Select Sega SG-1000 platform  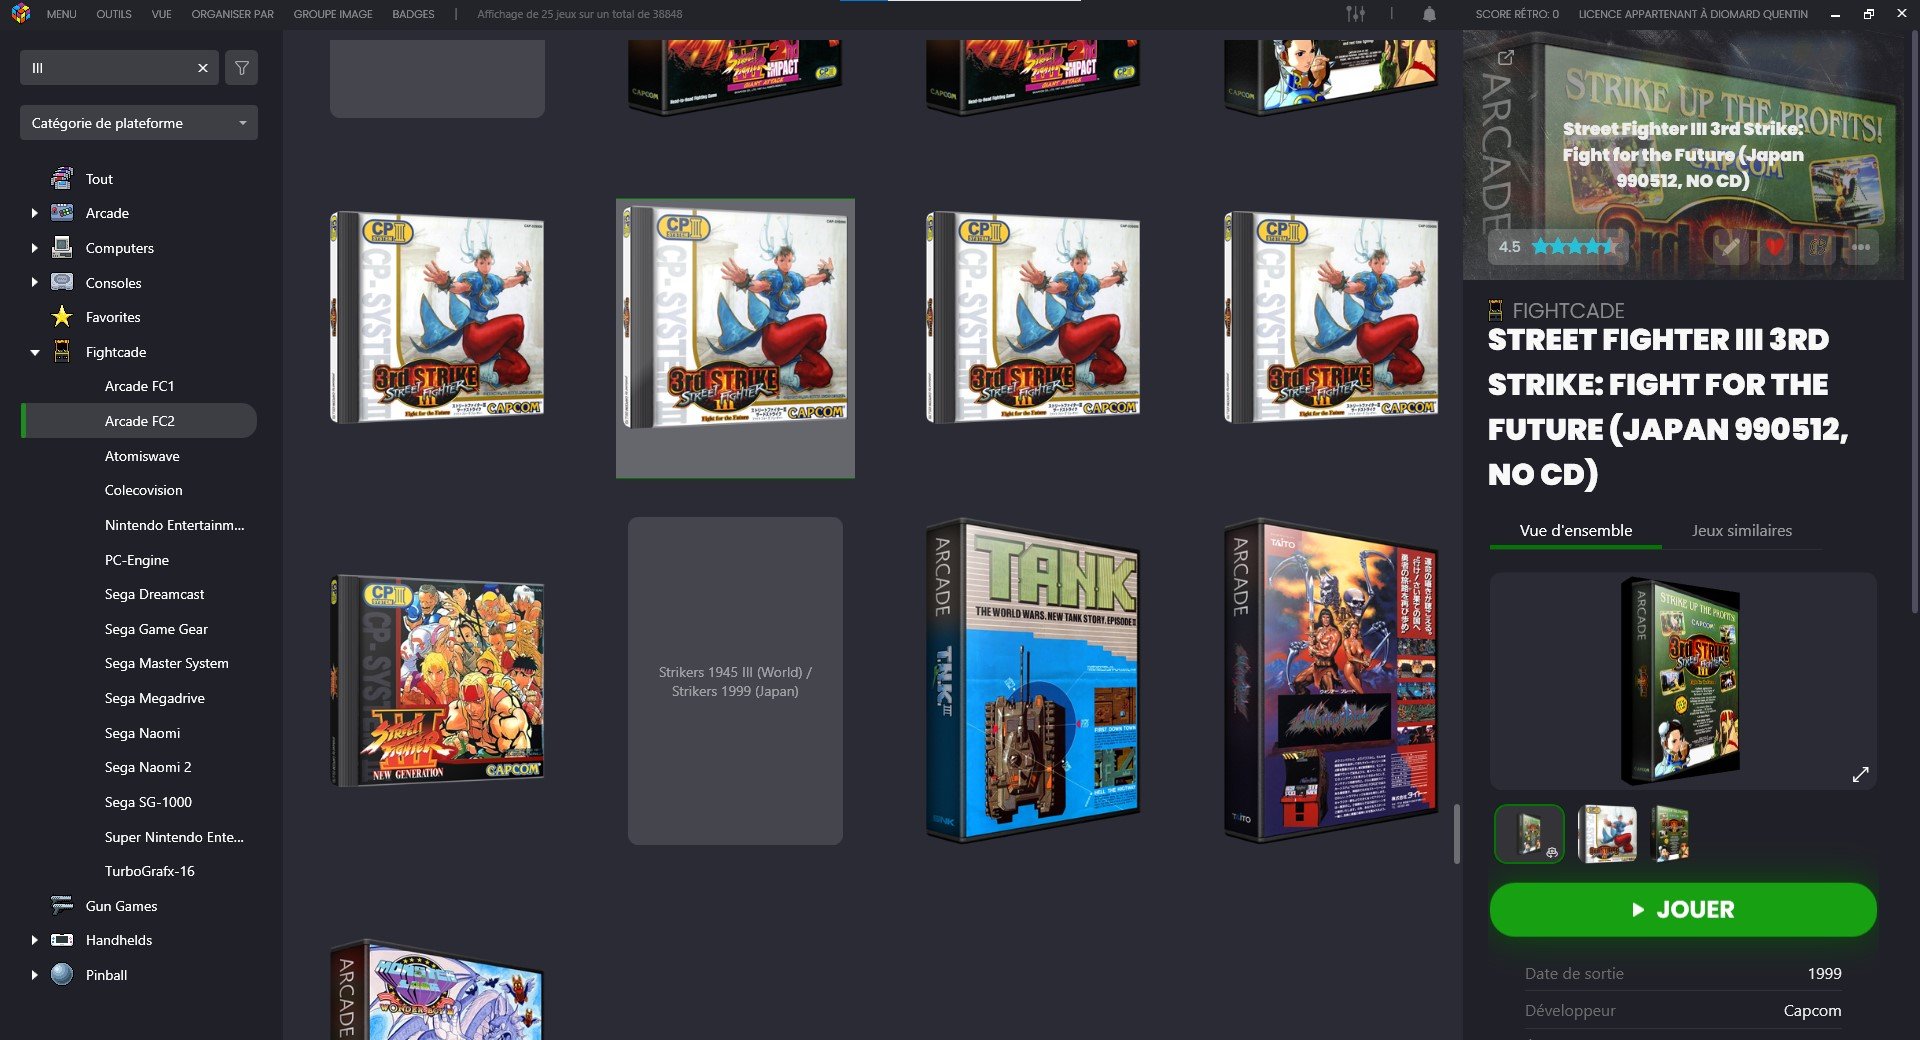[148, 802]
